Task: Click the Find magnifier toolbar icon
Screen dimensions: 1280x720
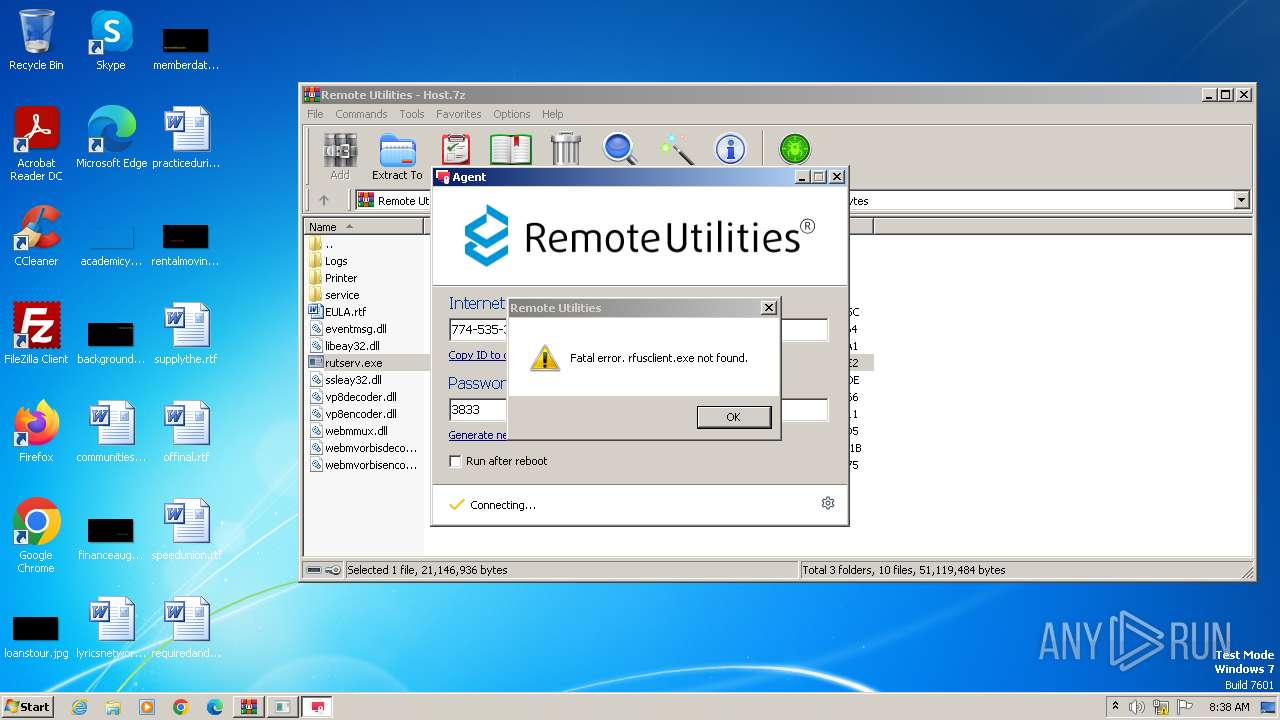Action: (x=620, y=150)
